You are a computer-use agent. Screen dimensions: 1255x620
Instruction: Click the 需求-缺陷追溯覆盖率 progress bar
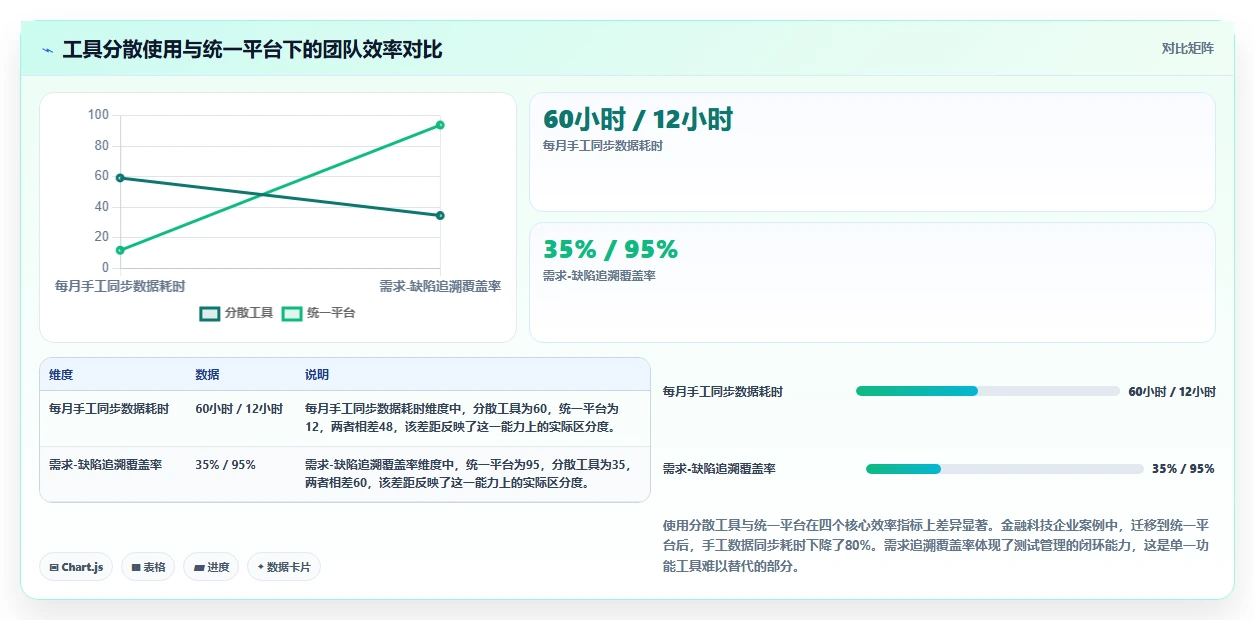1004,468
